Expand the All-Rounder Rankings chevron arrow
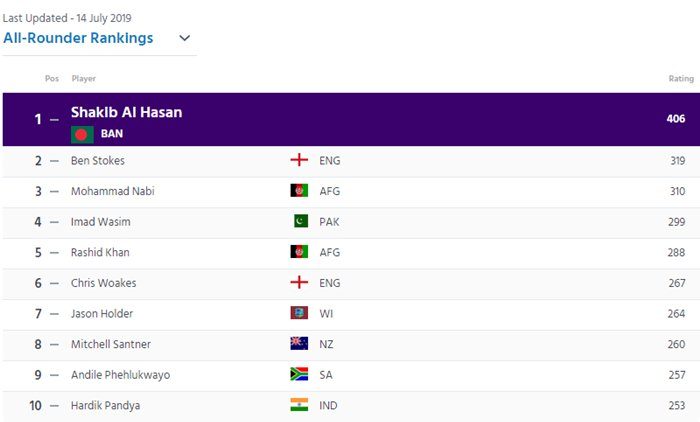This screenshot has width=700, height=422. (184, 38)
